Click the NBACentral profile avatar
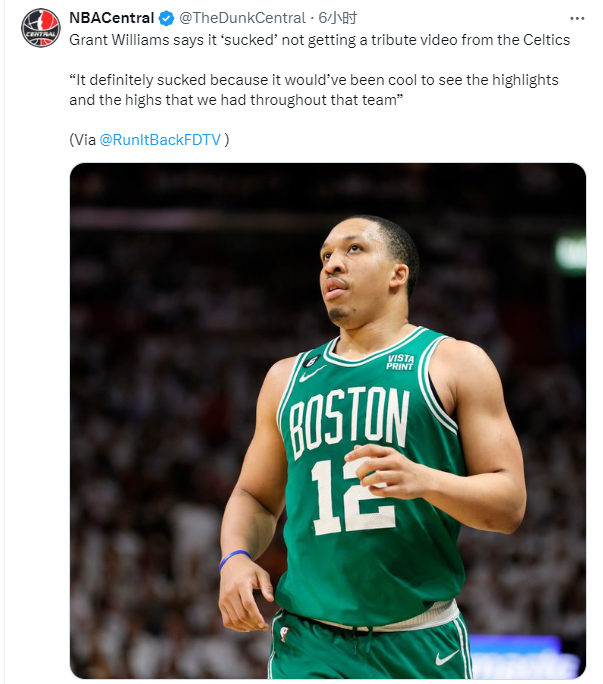 (x=41, y=28)
